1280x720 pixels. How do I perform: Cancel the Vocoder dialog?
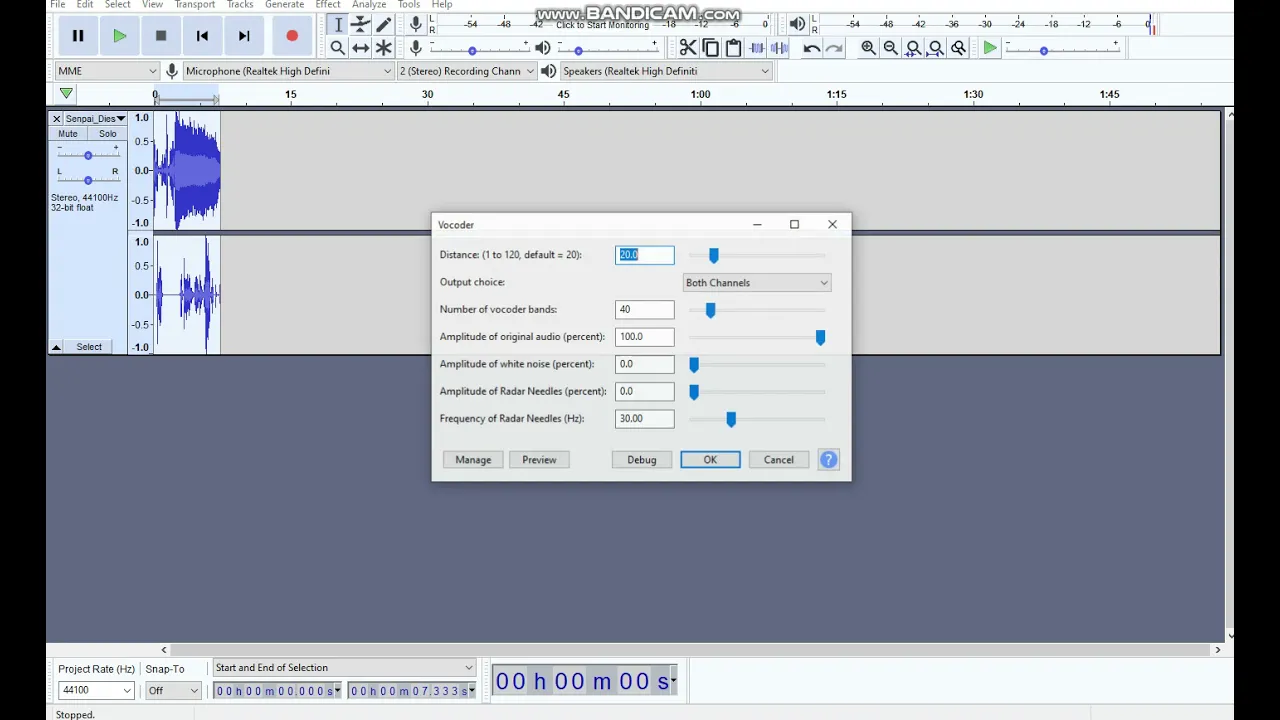coord(779,460)
